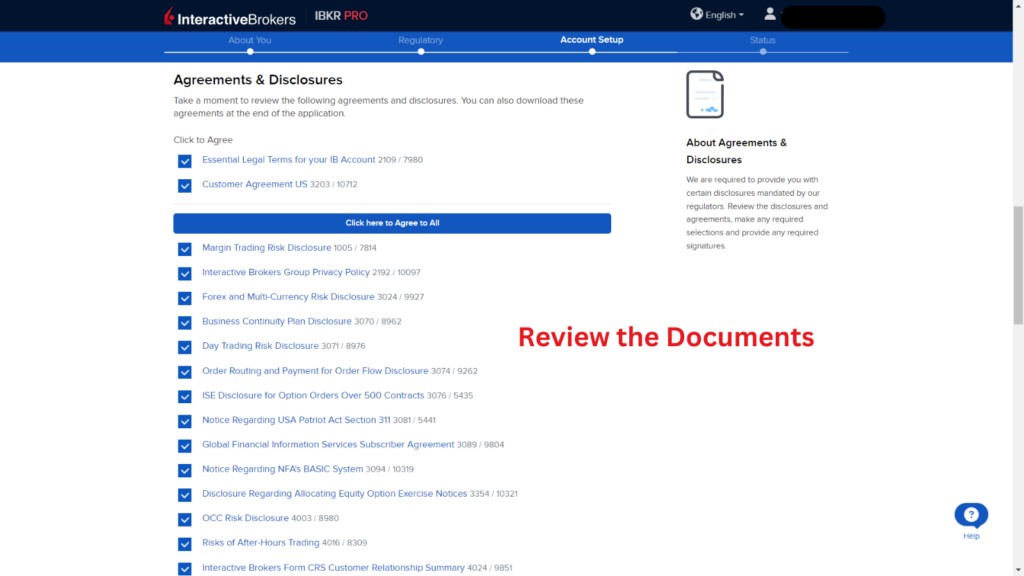The width and height of the screenshot is (1024, 576).
Task: Uncheck the Customer Agreement US checkbox
Action: 185,185
